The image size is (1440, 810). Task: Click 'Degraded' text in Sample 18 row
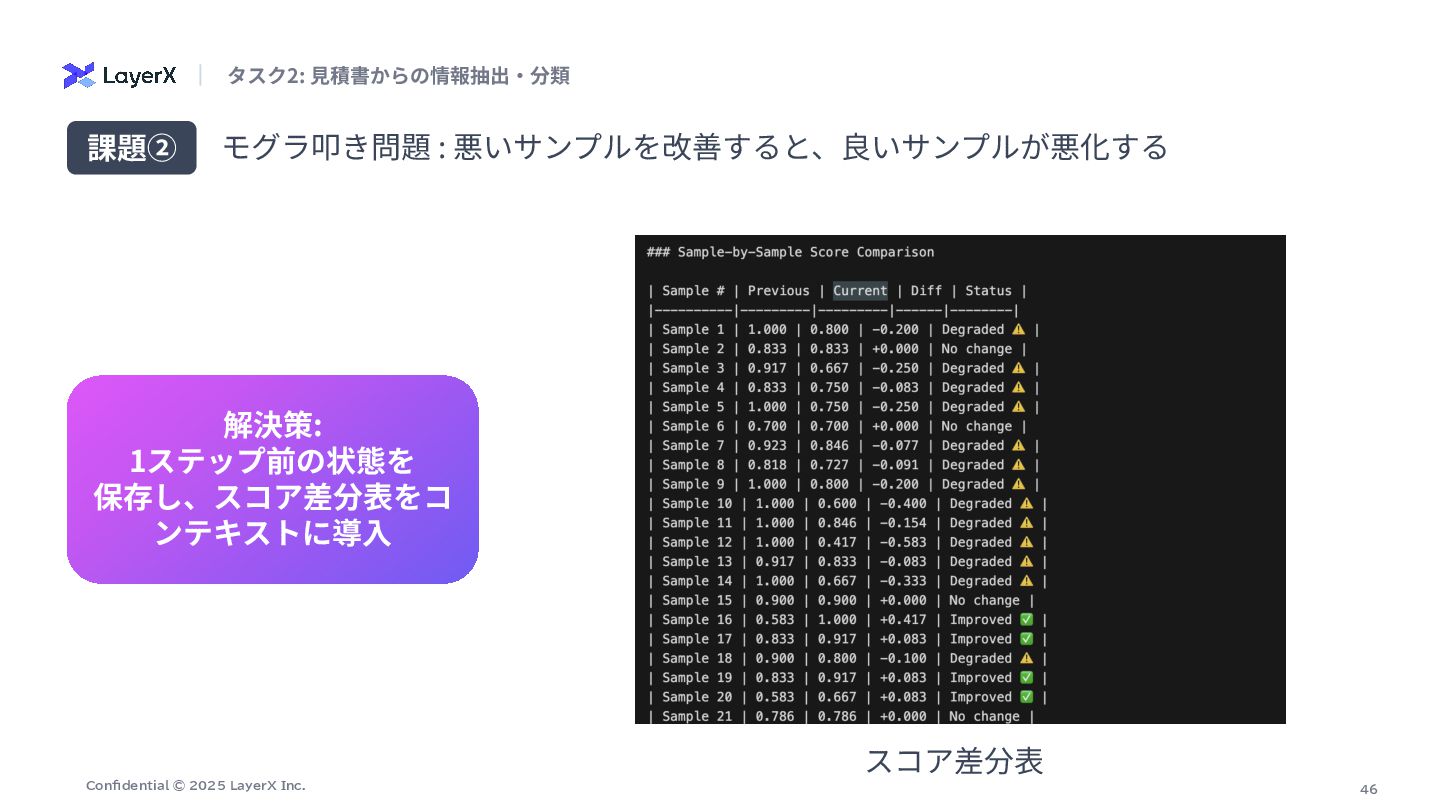point(980,658)
